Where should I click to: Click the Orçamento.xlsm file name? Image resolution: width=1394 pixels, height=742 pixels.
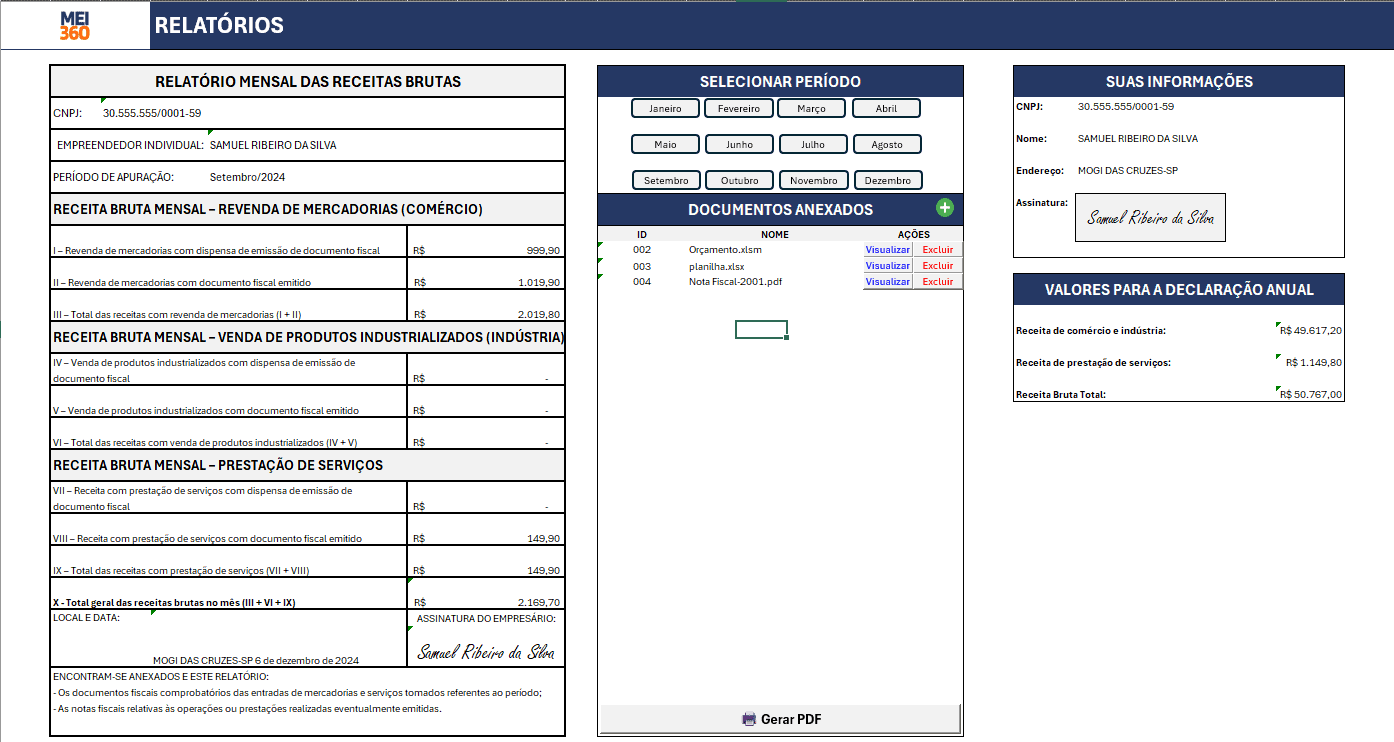point(725,250)
